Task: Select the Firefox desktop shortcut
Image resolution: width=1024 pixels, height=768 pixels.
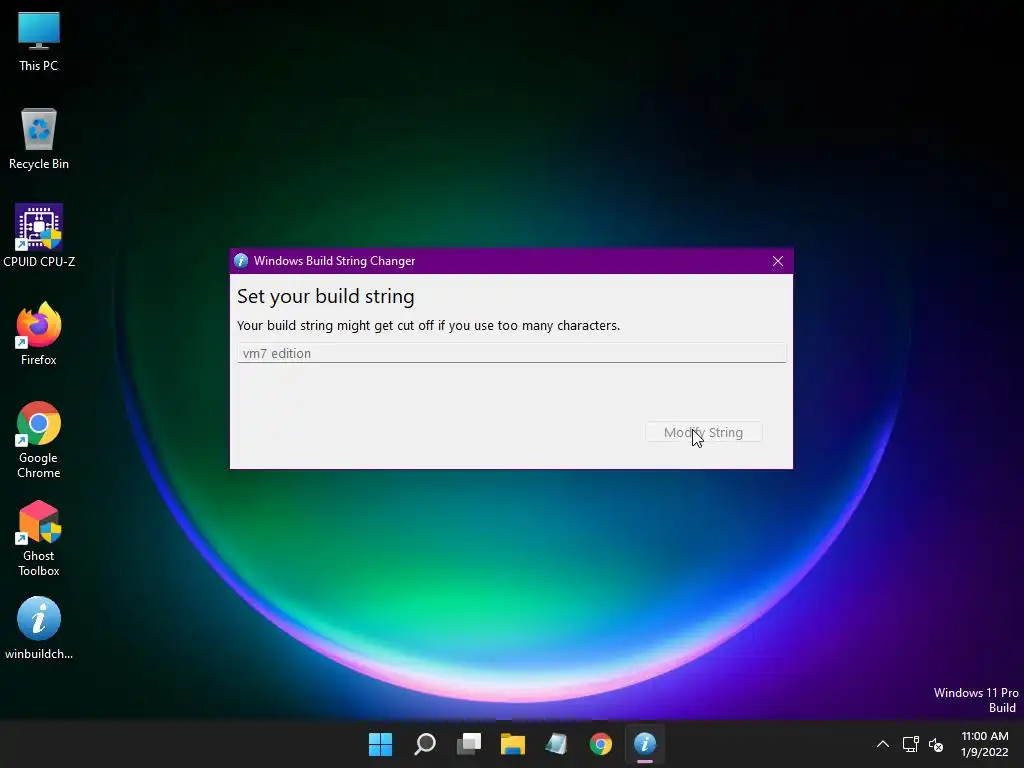Action: pyautogui.click(x=39, y=334)
